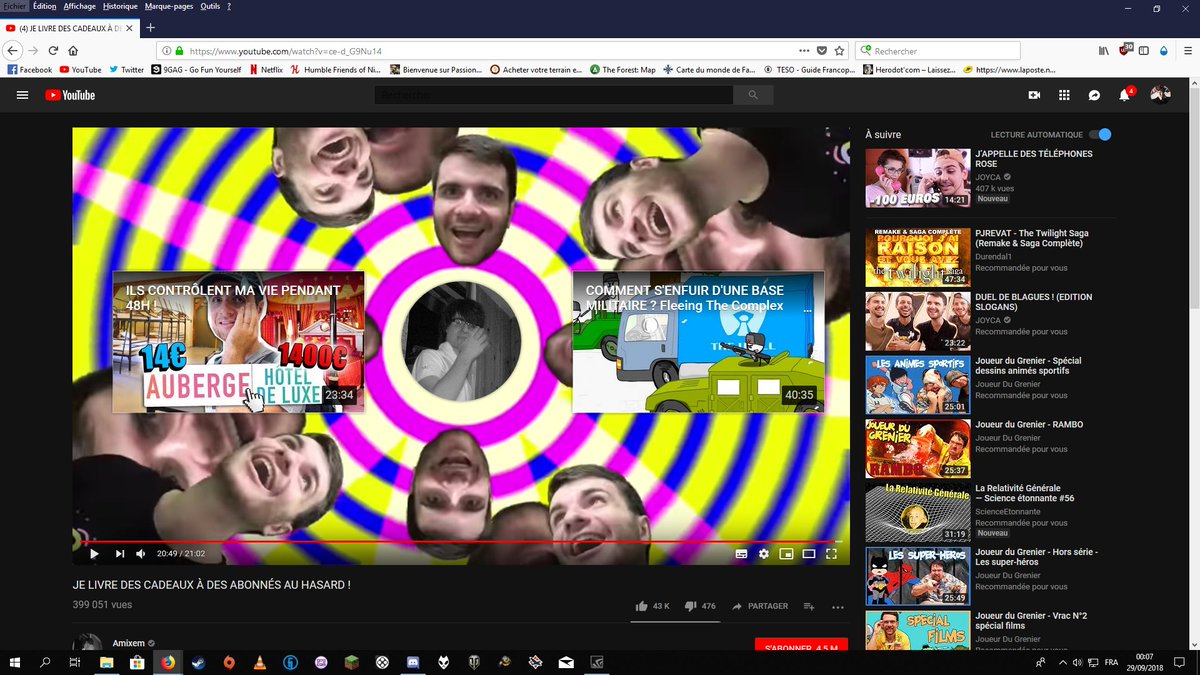Open the YouTube hamburger guide menu
Image resolution: width=1200 pixels, height=675 pixels.
pos(22,95)
